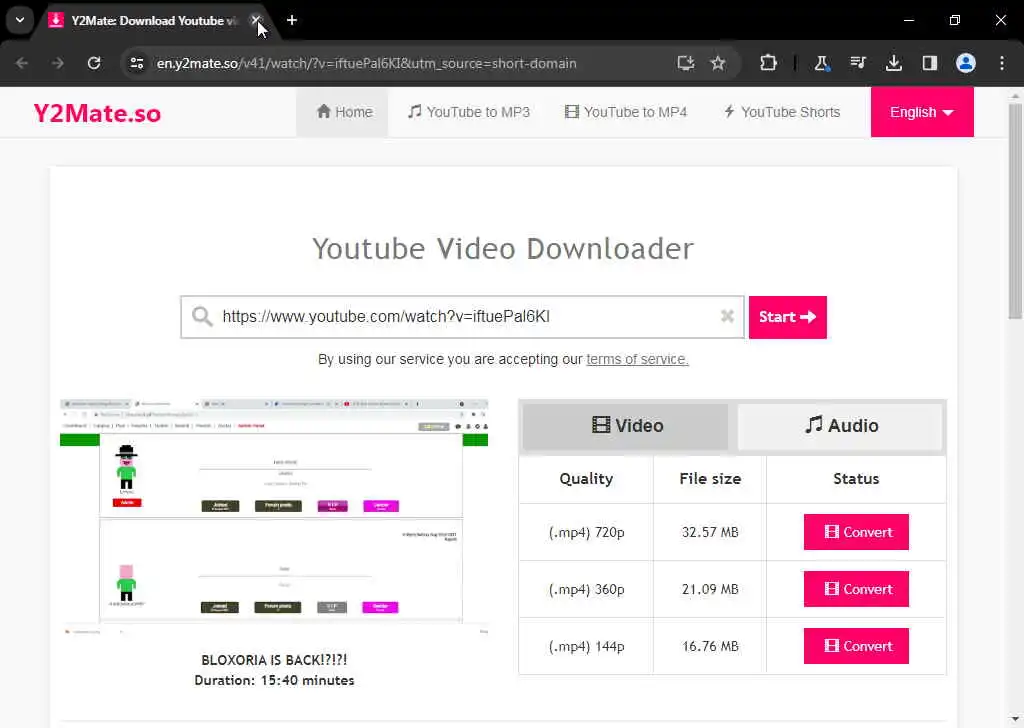Open the tab search dropdown arrow

pyautogui.click(x=20, y=20)
